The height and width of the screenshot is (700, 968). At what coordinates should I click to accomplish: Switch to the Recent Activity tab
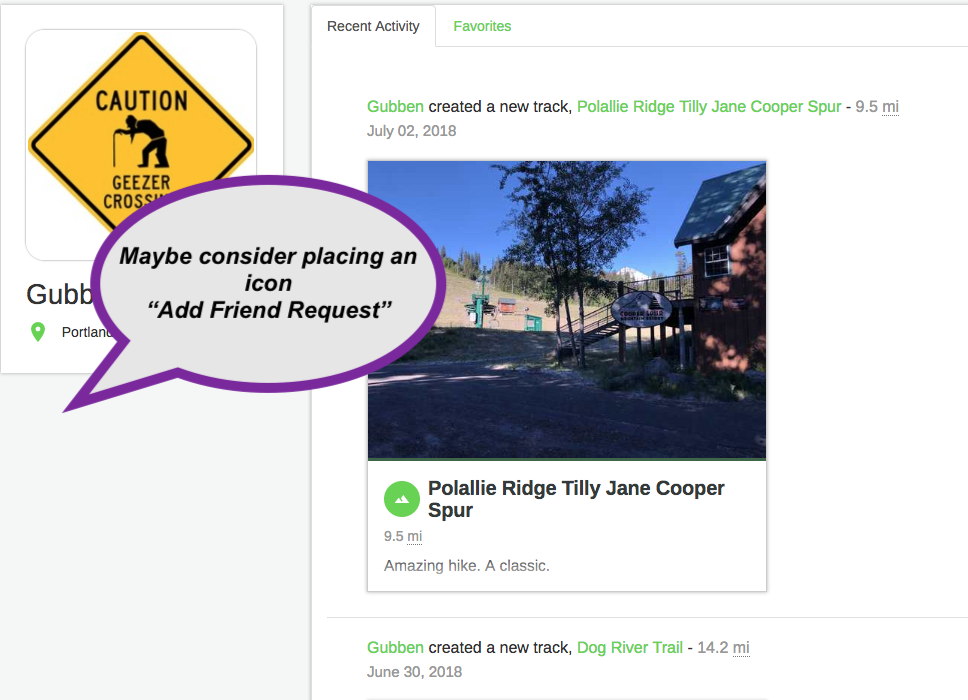click(x=373, y=26)
